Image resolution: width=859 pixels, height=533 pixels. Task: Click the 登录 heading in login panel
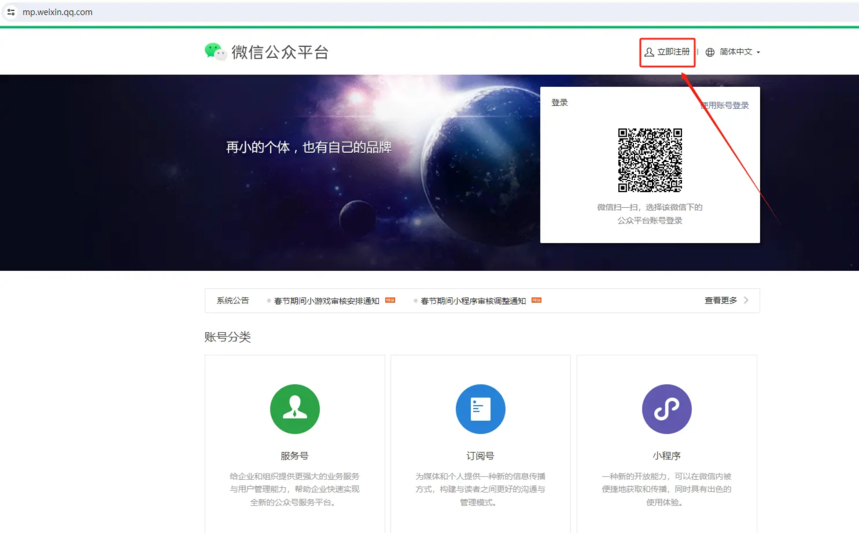pos(559,102)
